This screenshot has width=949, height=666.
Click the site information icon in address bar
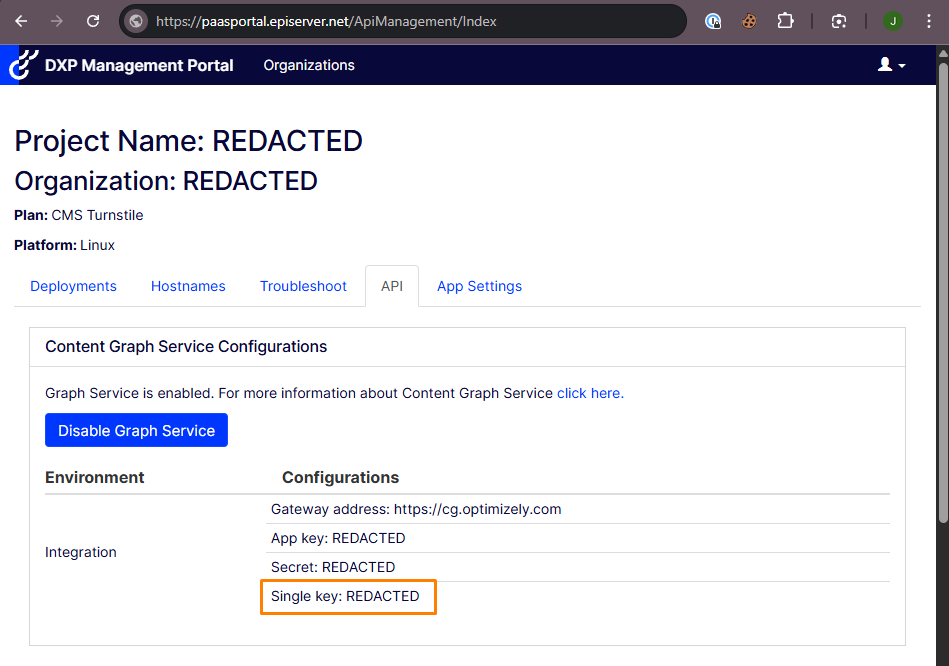(x=137, y=21)
